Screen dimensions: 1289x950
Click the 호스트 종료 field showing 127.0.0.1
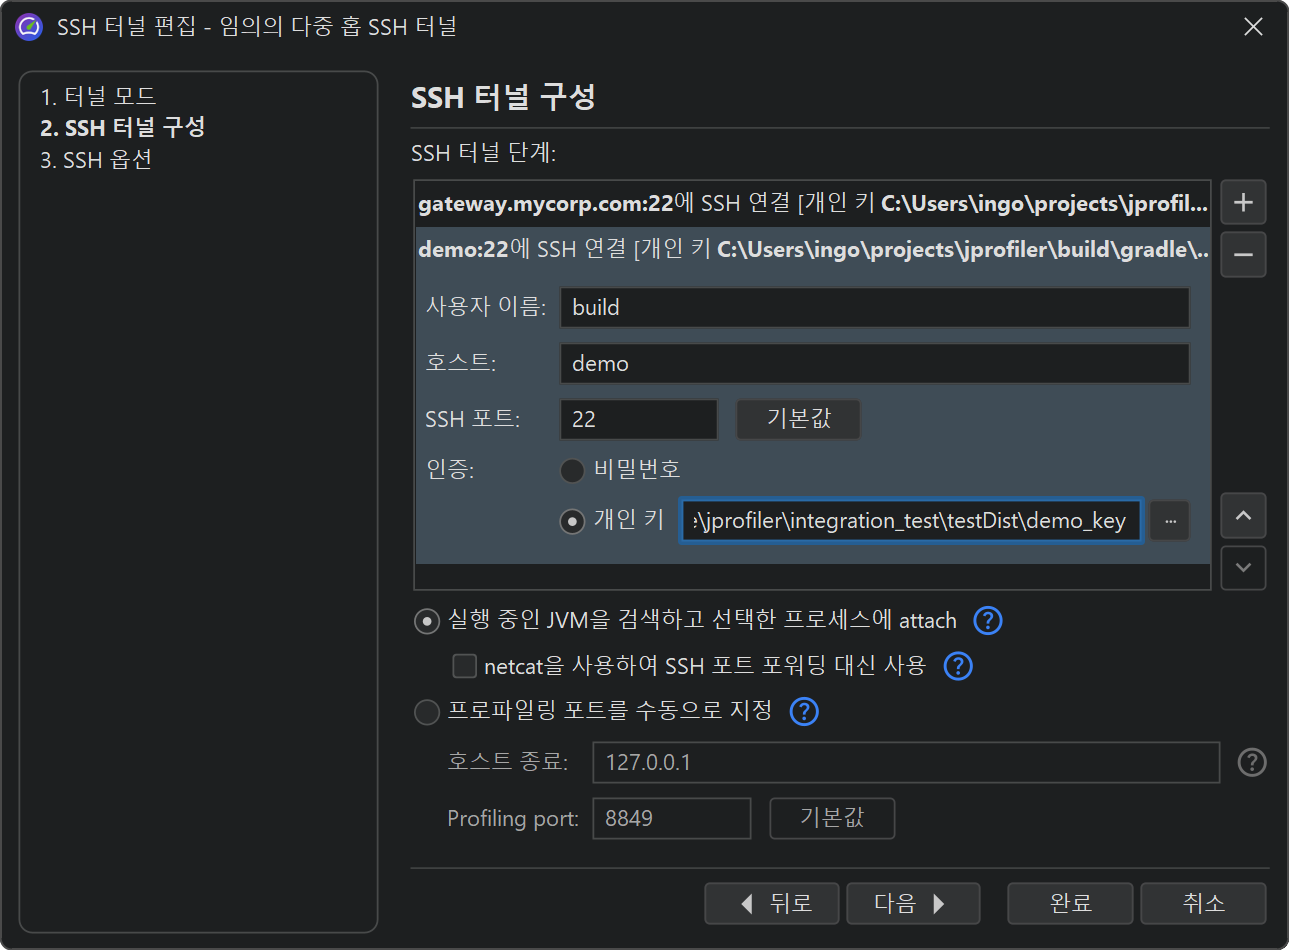pyautogui.click(x=906, y=763)
